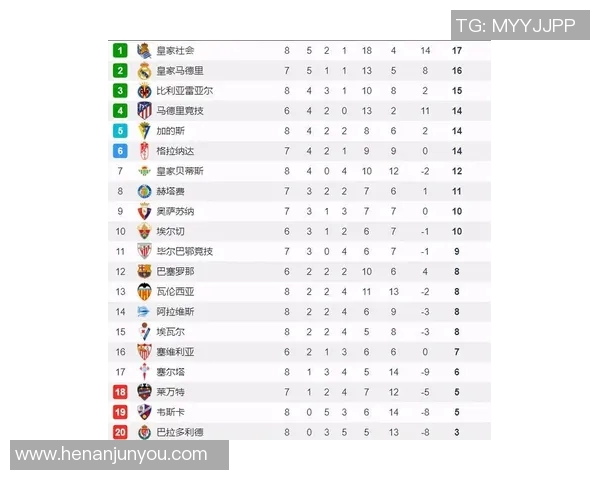Click the Real Sociedad (皇家社会) crest icon
The image size is (600, 480).
point(144,50)
